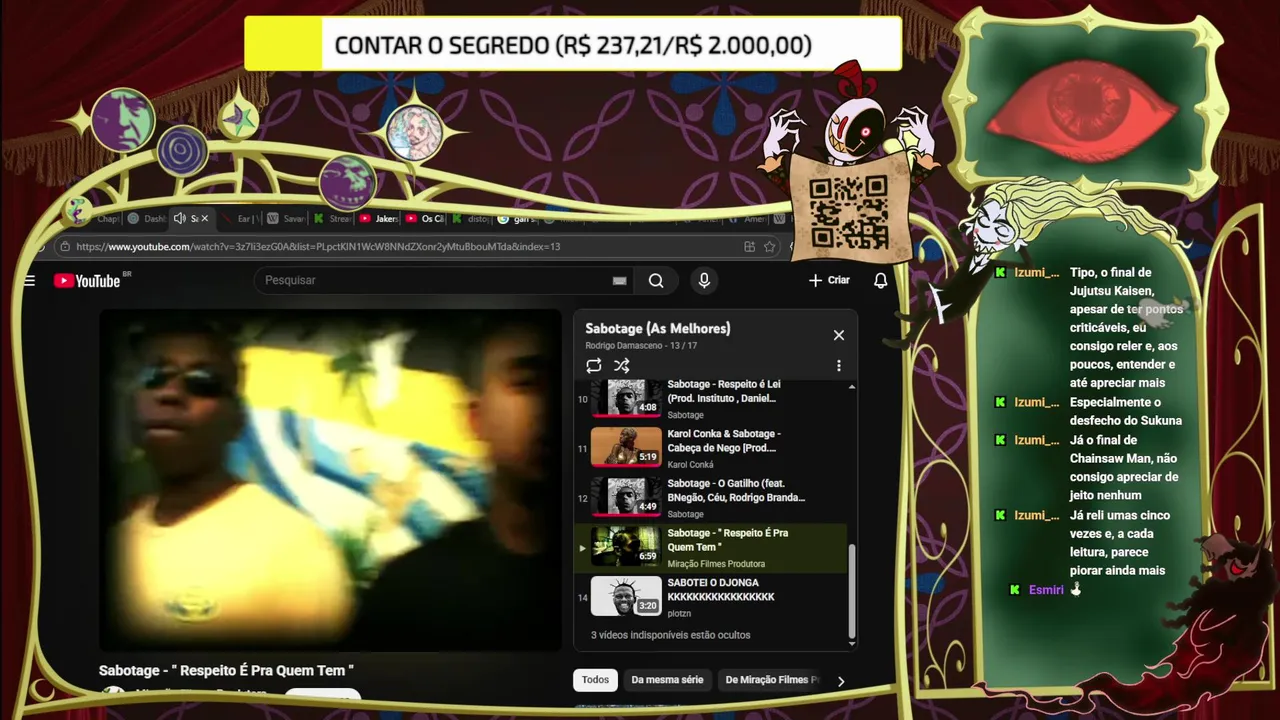
Task: Click the donation QR code on overlay
Action: (x=848, y=211)
